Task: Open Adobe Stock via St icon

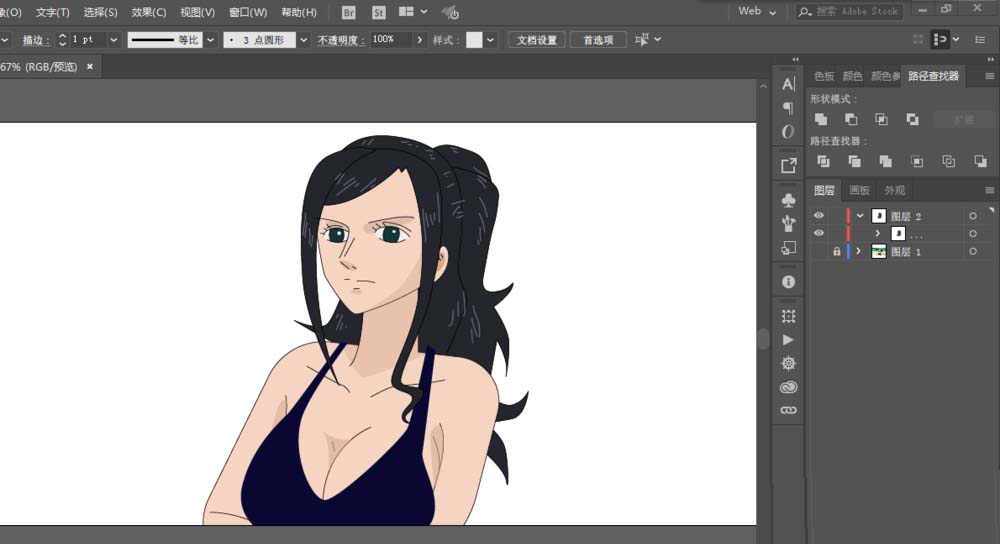Action: click(x=378, y=12)
